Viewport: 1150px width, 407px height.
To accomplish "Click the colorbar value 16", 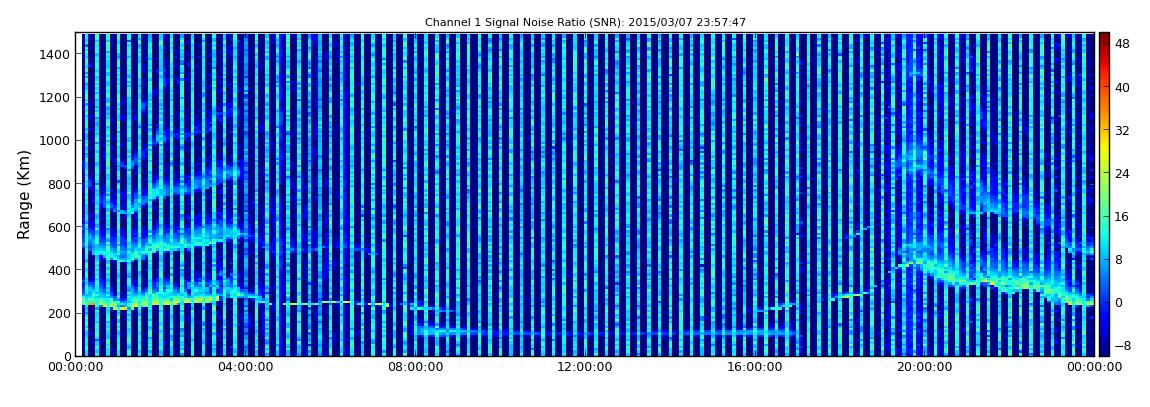I will tap(1122, 216).
